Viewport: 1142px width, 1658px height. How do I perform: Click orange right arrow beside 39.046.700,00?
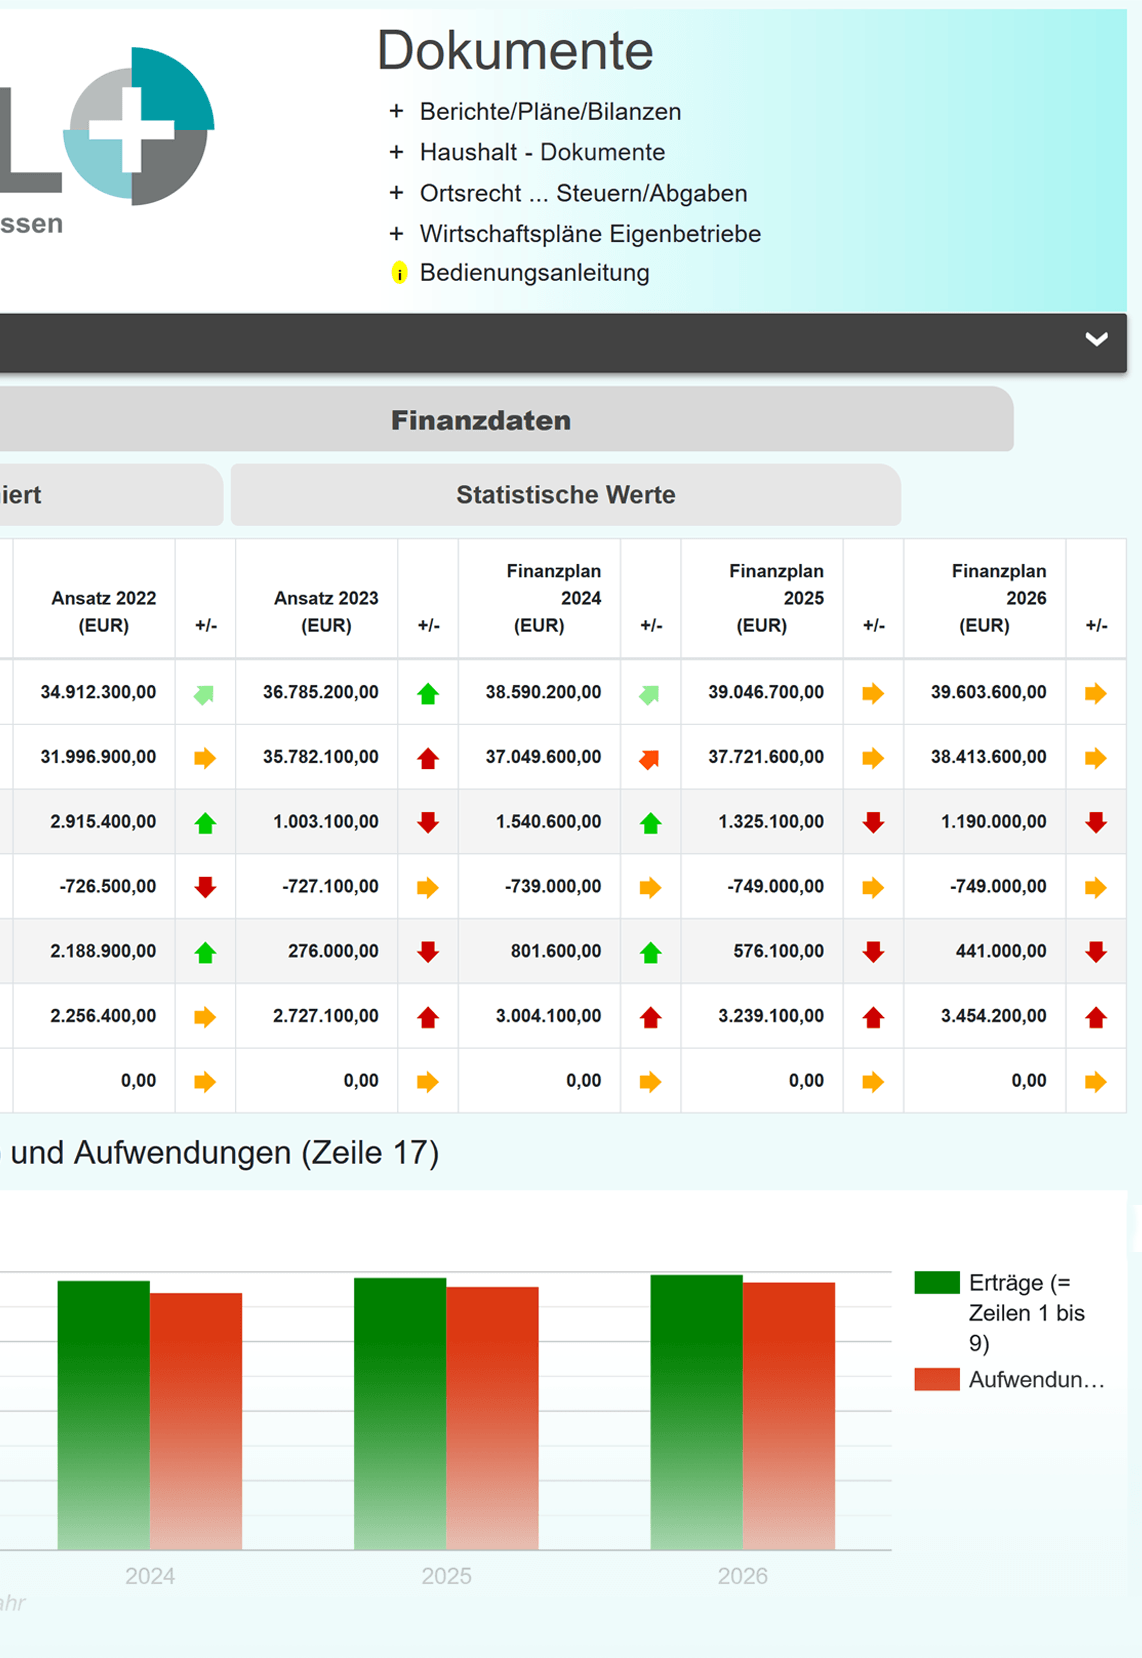tap(873, 693)
